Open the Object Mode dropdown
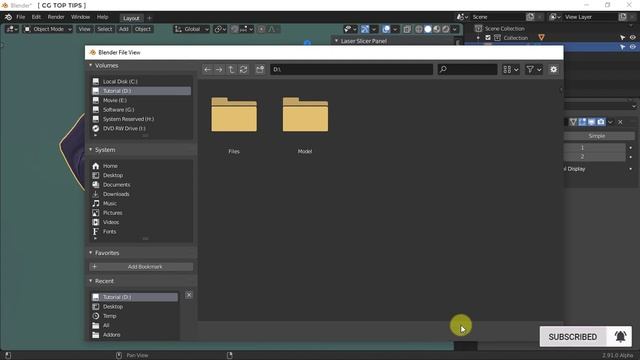 tap(48, 29)
